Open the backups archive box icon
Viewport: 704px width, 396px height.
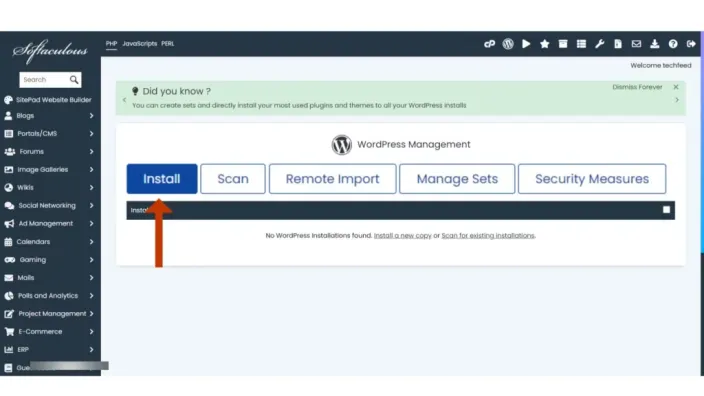[563, 44]
